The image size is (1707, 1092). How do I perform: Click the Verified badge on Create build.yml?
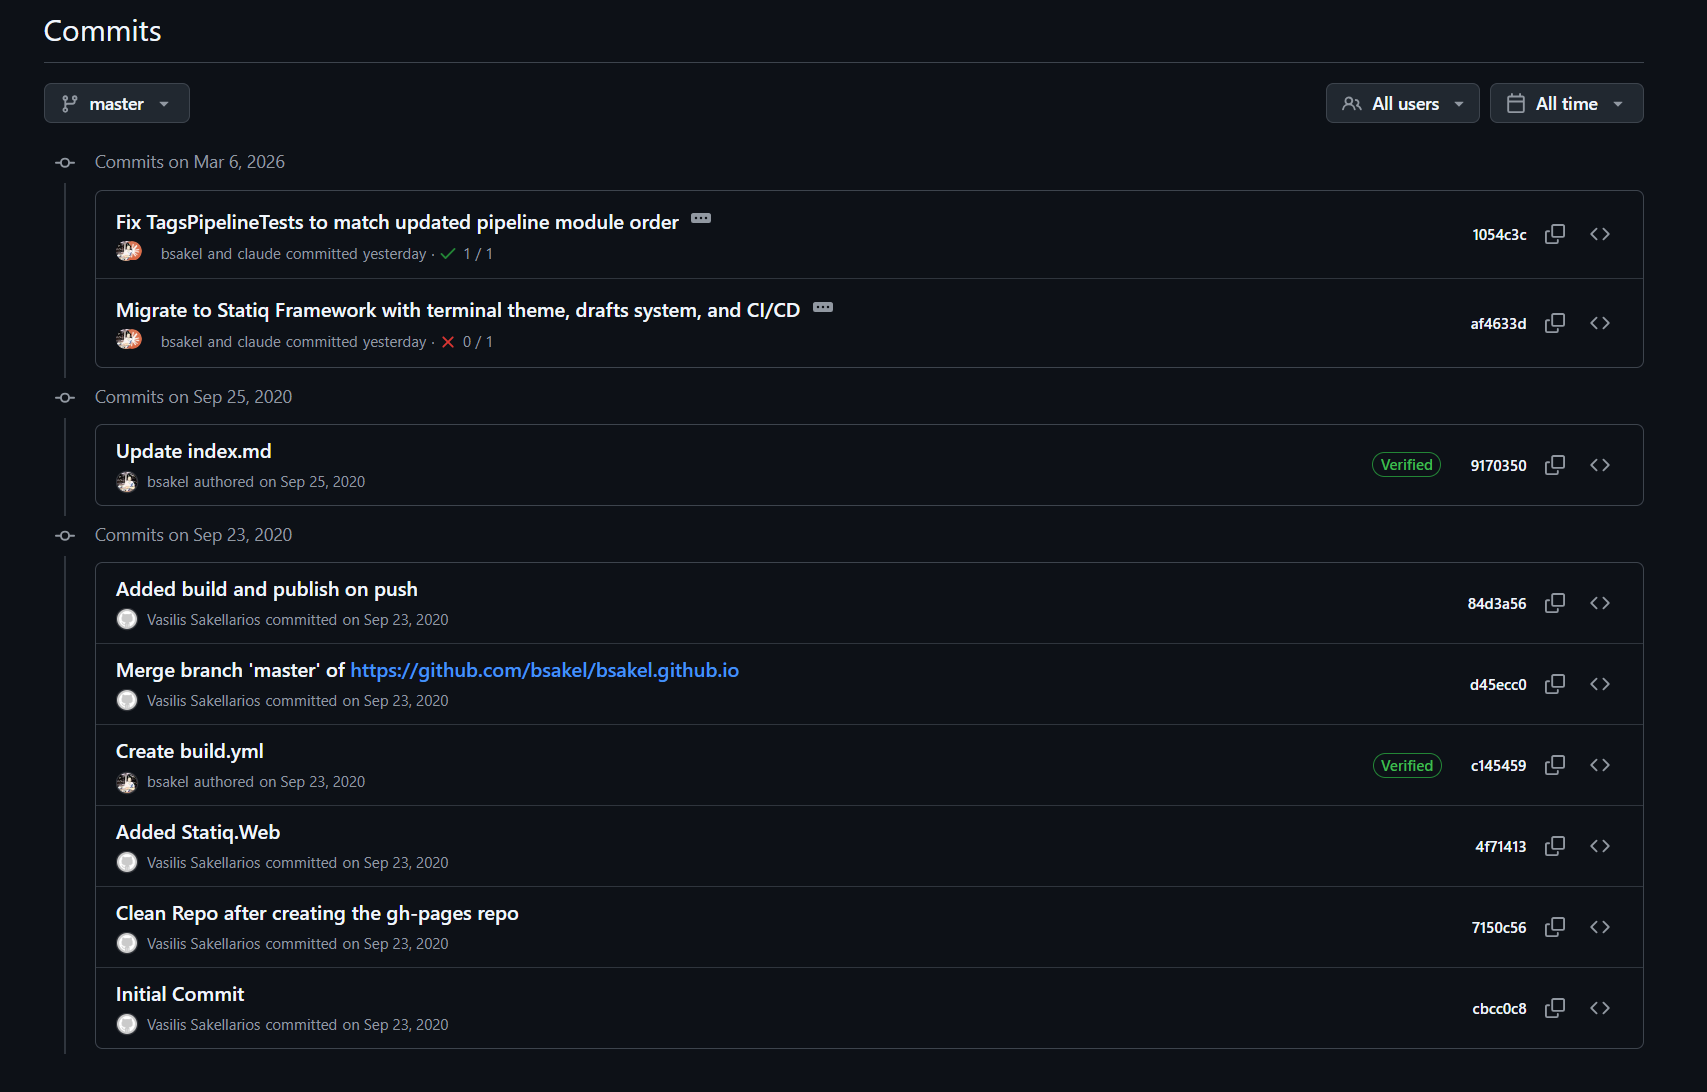[x=1407, y=764]
